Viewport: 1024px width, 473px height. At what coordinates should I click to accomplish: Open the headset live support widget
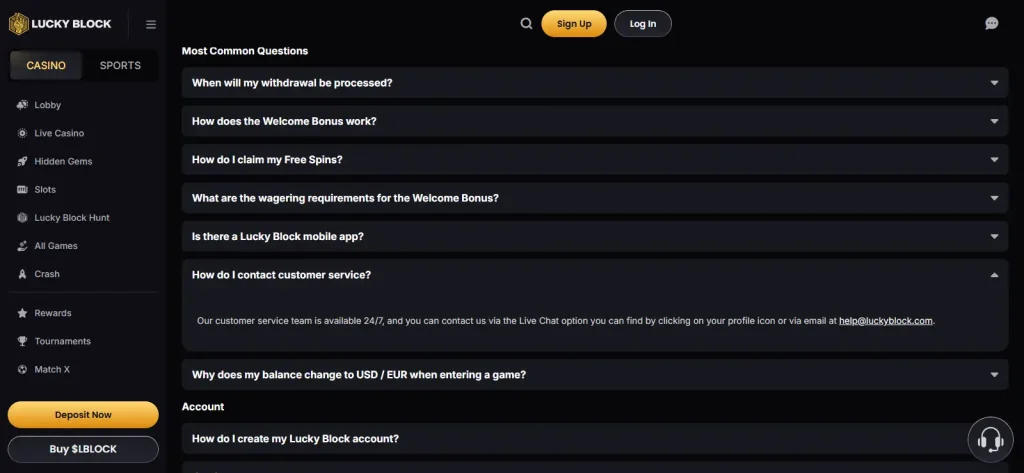(x=990, y=439)
